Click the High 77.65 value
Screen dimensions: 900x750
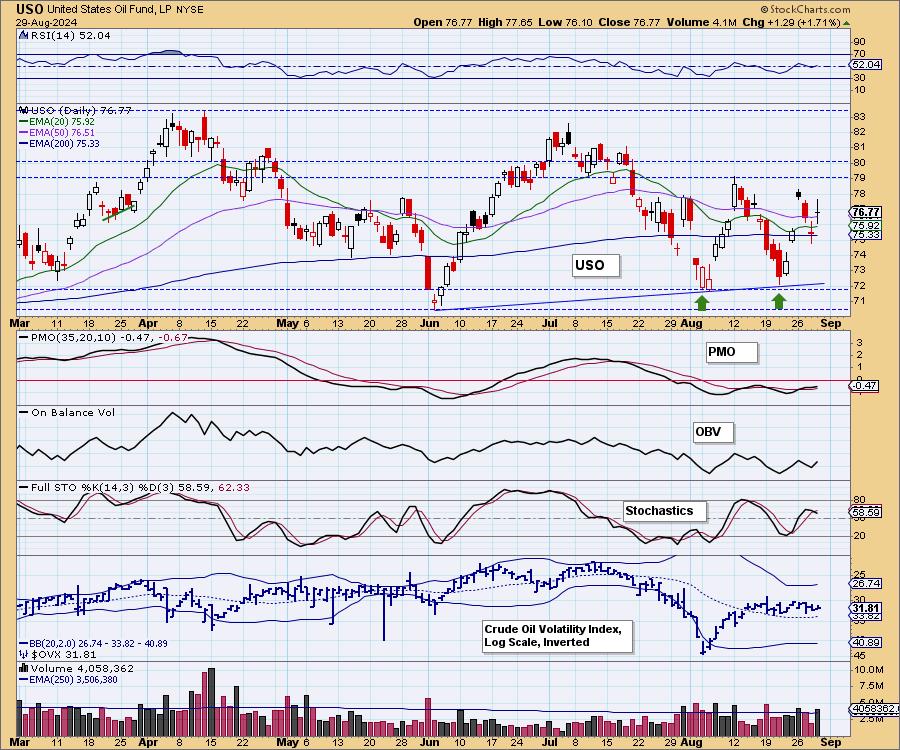pos(505,22)
